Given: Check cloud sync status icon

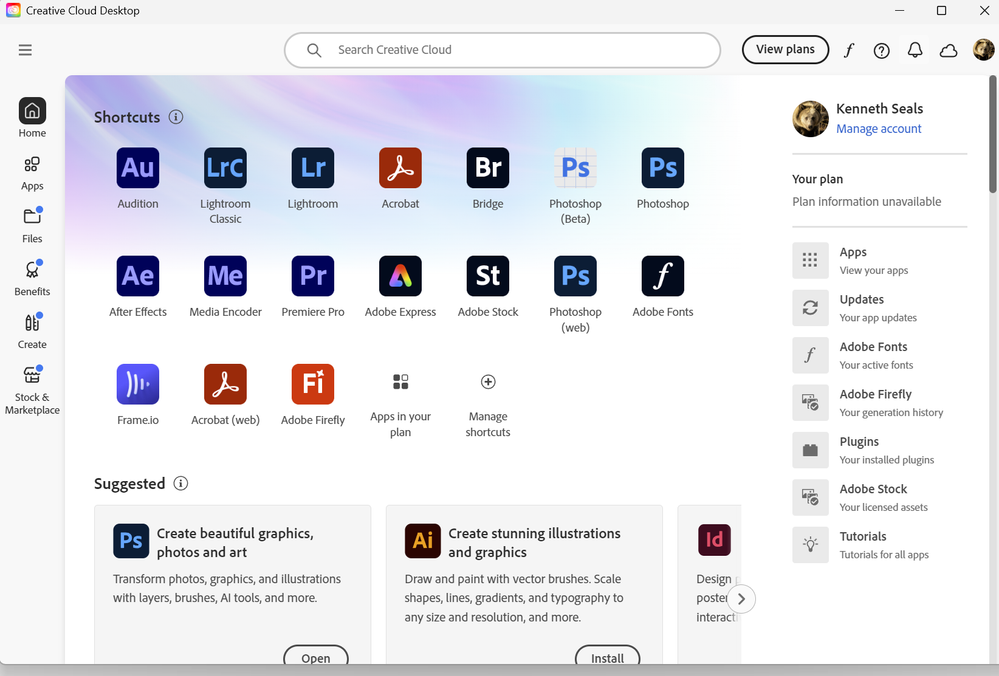Looking at the screenshot, I should (x=949, y=50).
